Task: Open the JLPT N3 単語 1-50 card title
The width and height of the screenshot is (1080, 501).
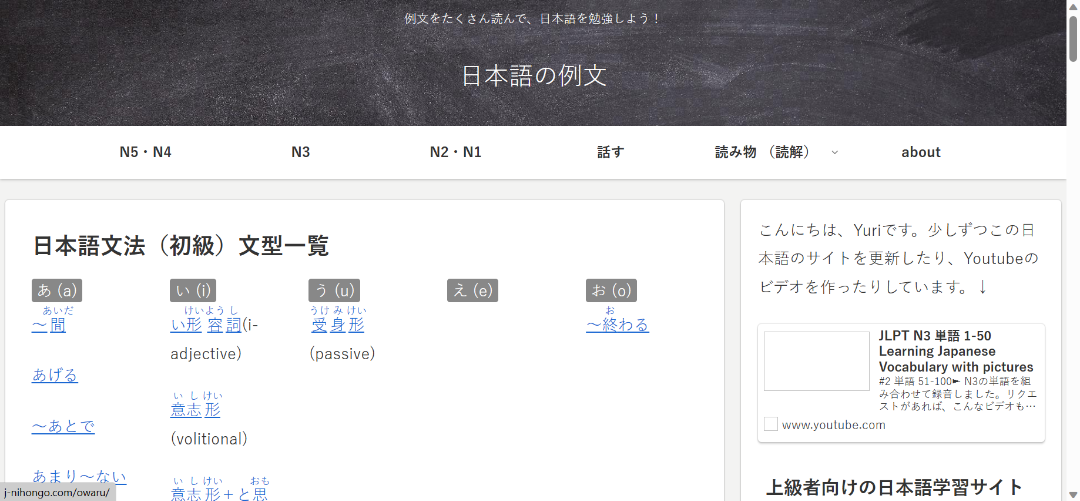Action: point(956,351)
